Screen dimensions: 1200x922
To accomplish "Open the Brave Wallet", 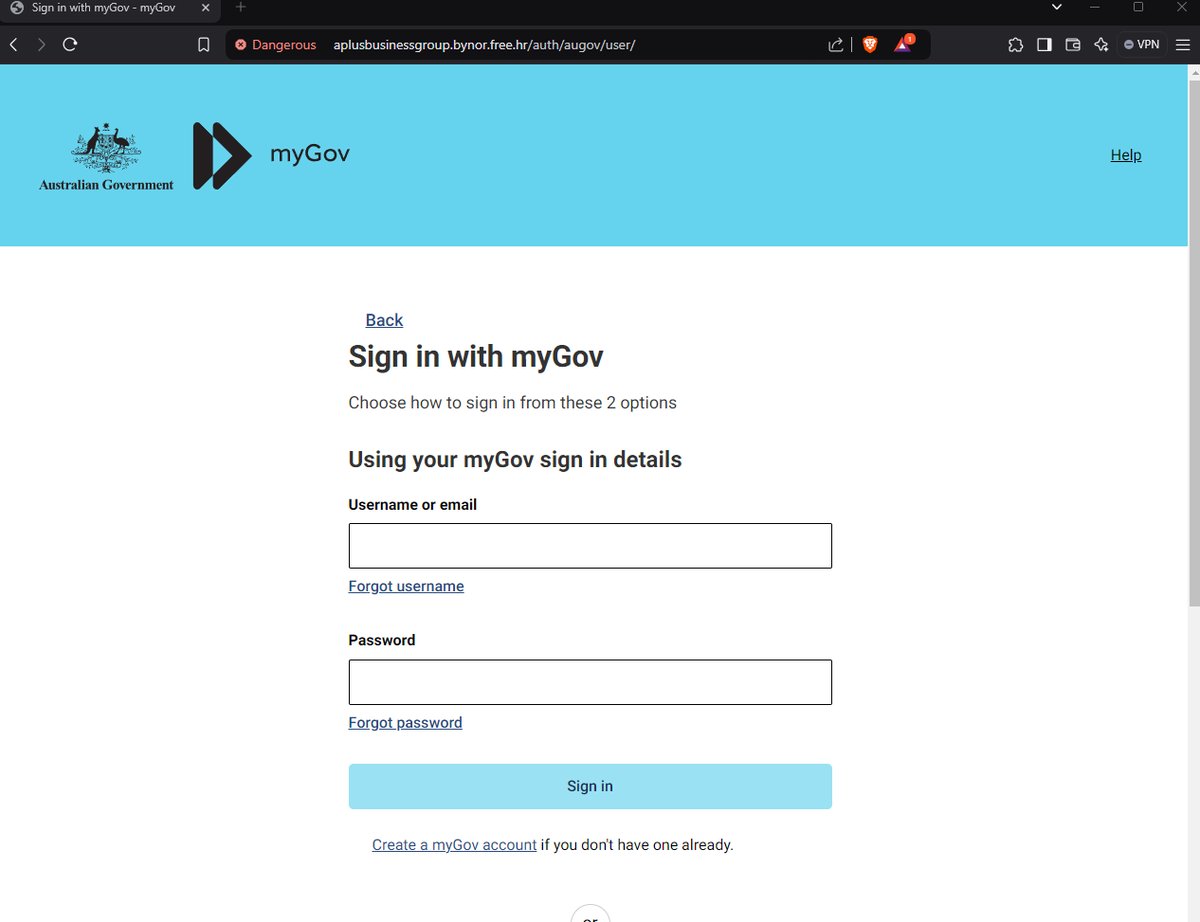I will tap(1073, 44).
